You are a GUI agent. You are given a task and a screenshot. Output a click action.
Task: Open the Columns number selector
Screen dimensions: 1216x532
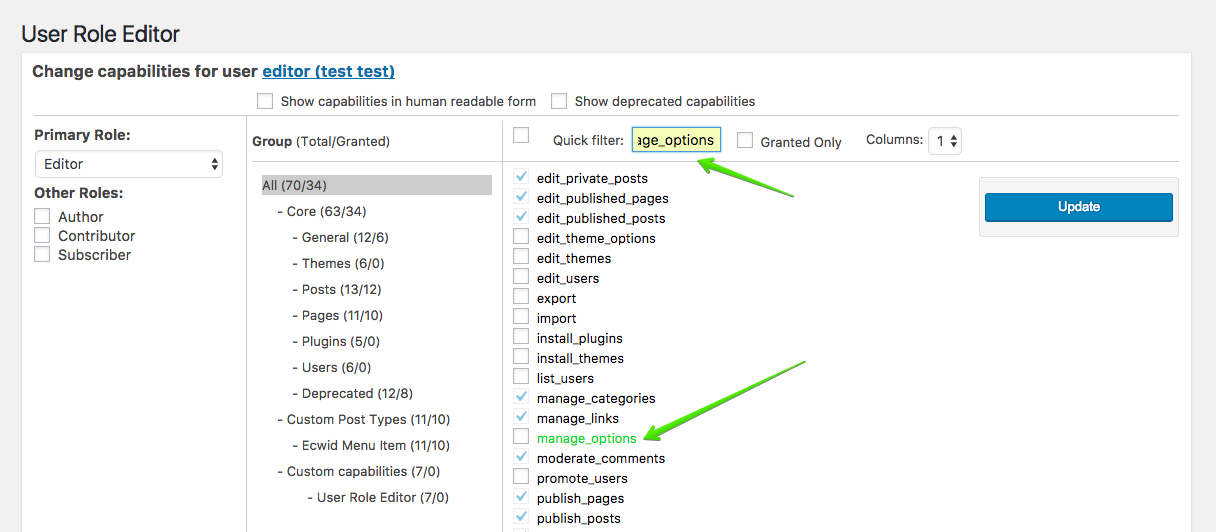945,141
